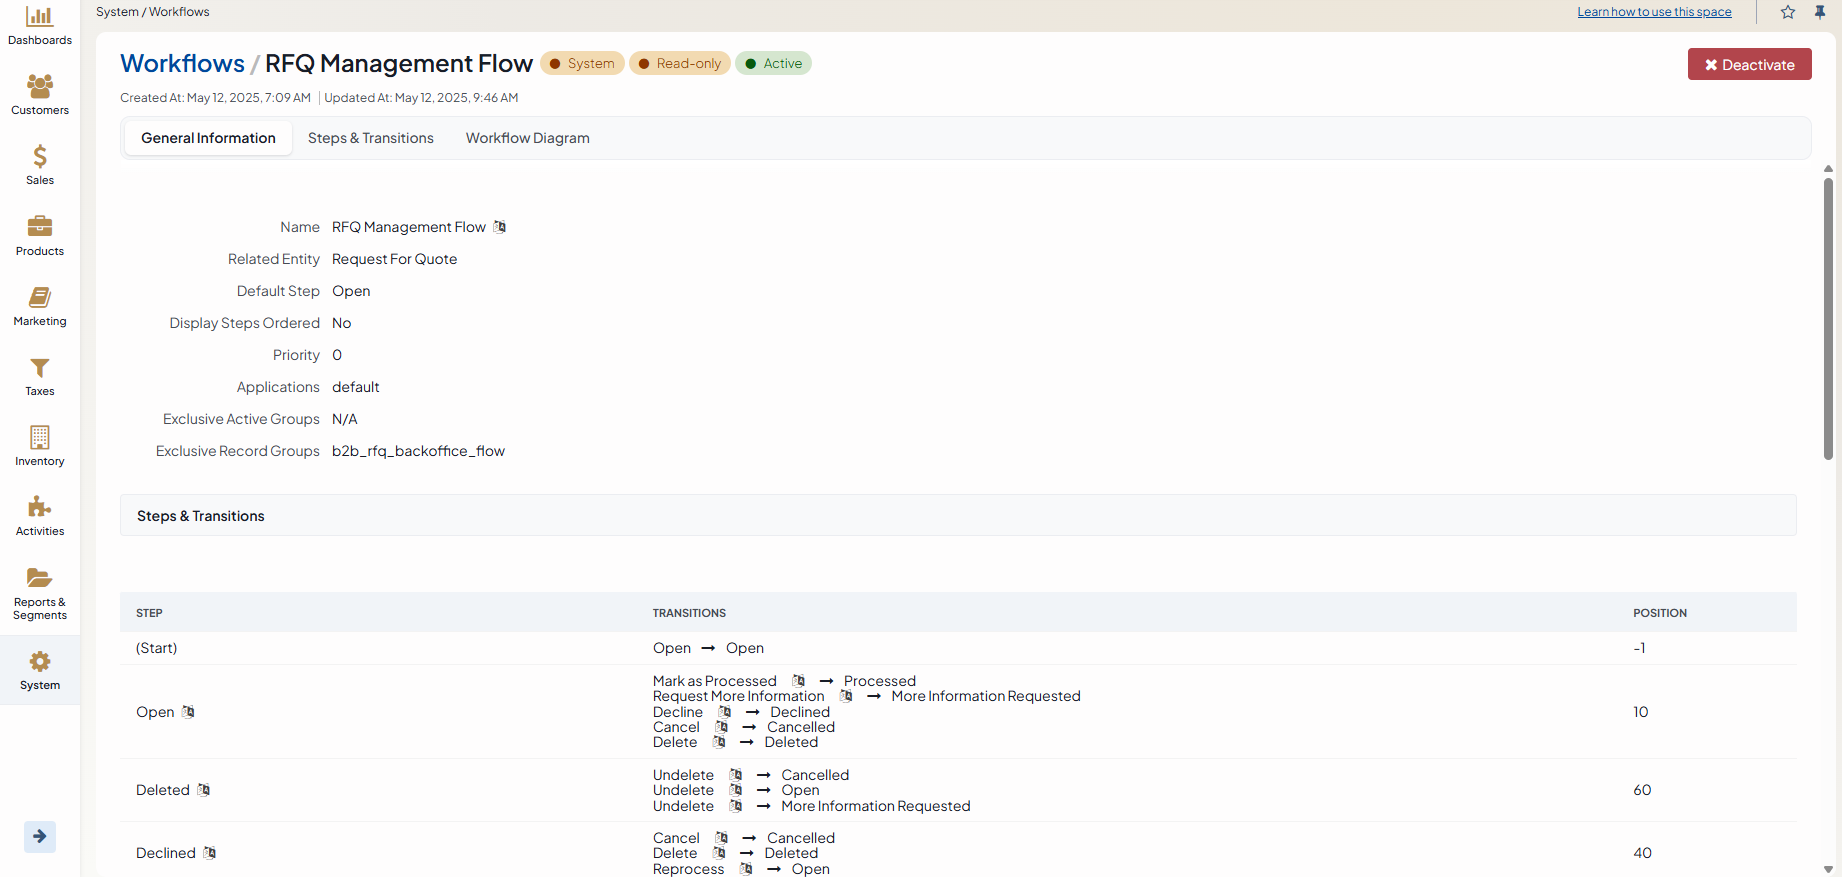Click the favorite star icon
This screenshot has width=1842, height=877.
[x=1788, y=12]
